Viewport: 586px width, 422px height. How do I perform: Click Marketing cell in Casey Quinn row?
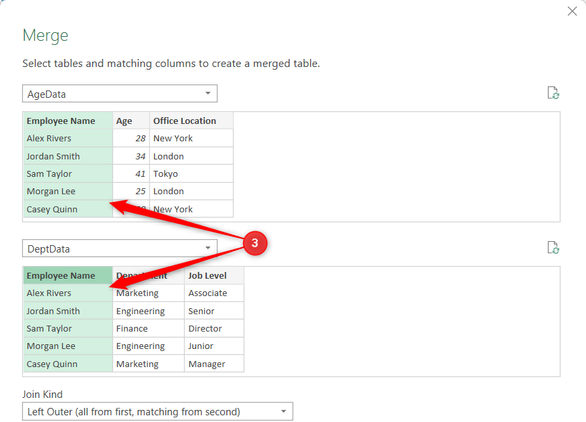click(x=148, y=364)
